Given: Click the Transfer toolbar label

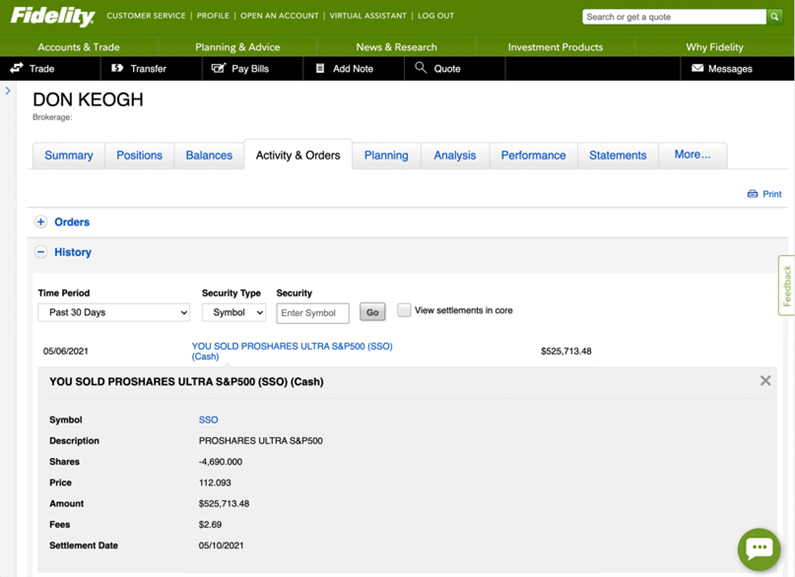Looking at the screenshot, I should point(148,68).
